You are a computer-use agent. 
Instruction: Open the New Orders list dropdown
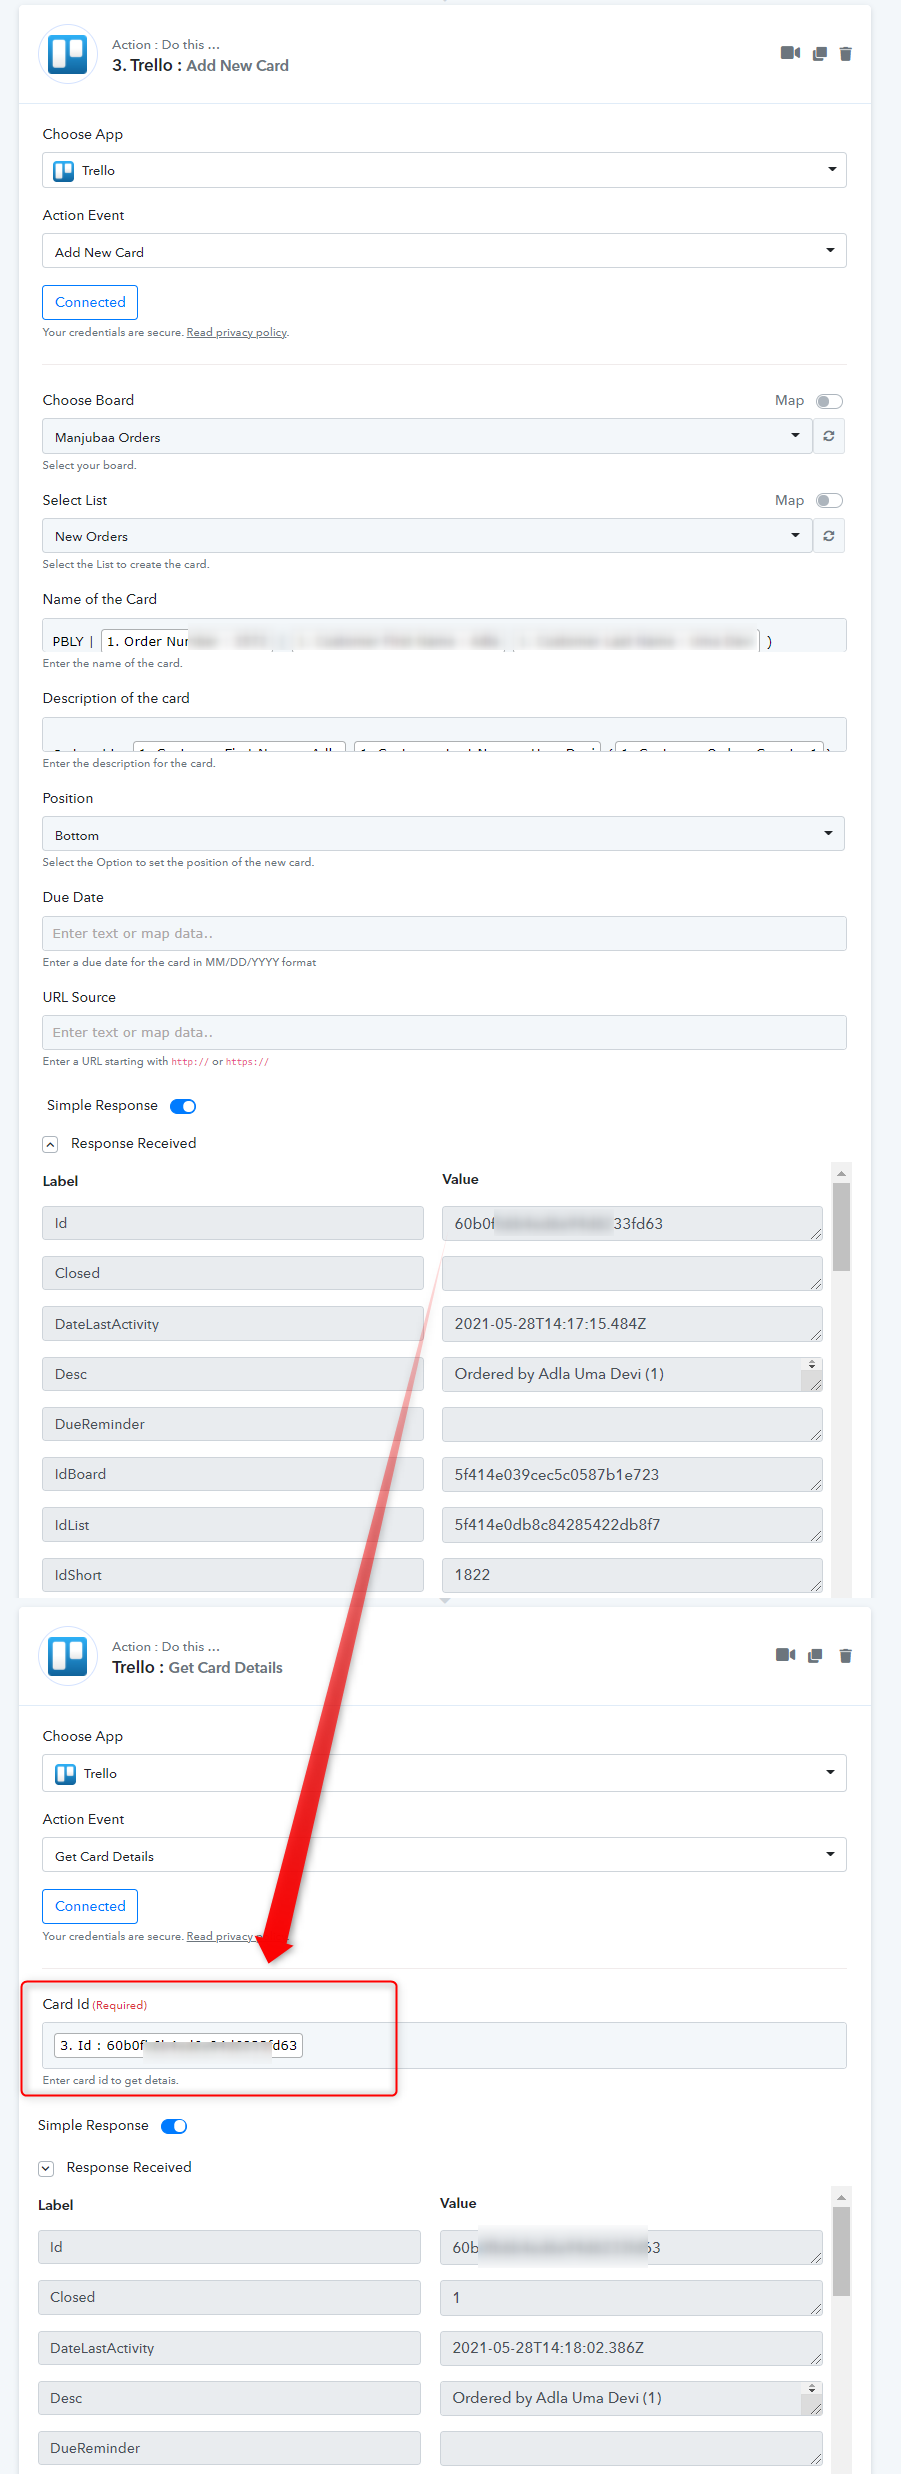(x=427, y=536)
